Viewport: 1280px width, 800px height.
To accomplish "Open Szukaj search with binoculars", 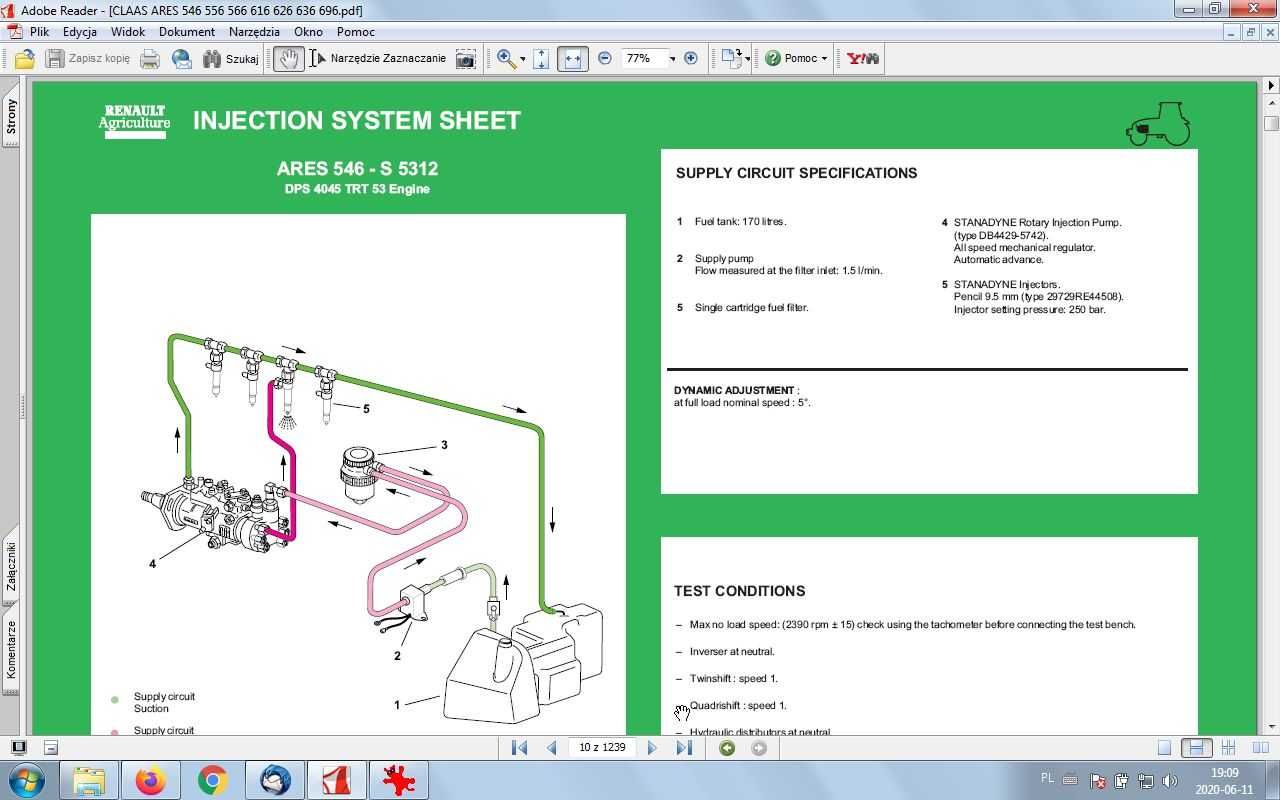I will click(230, 59).
